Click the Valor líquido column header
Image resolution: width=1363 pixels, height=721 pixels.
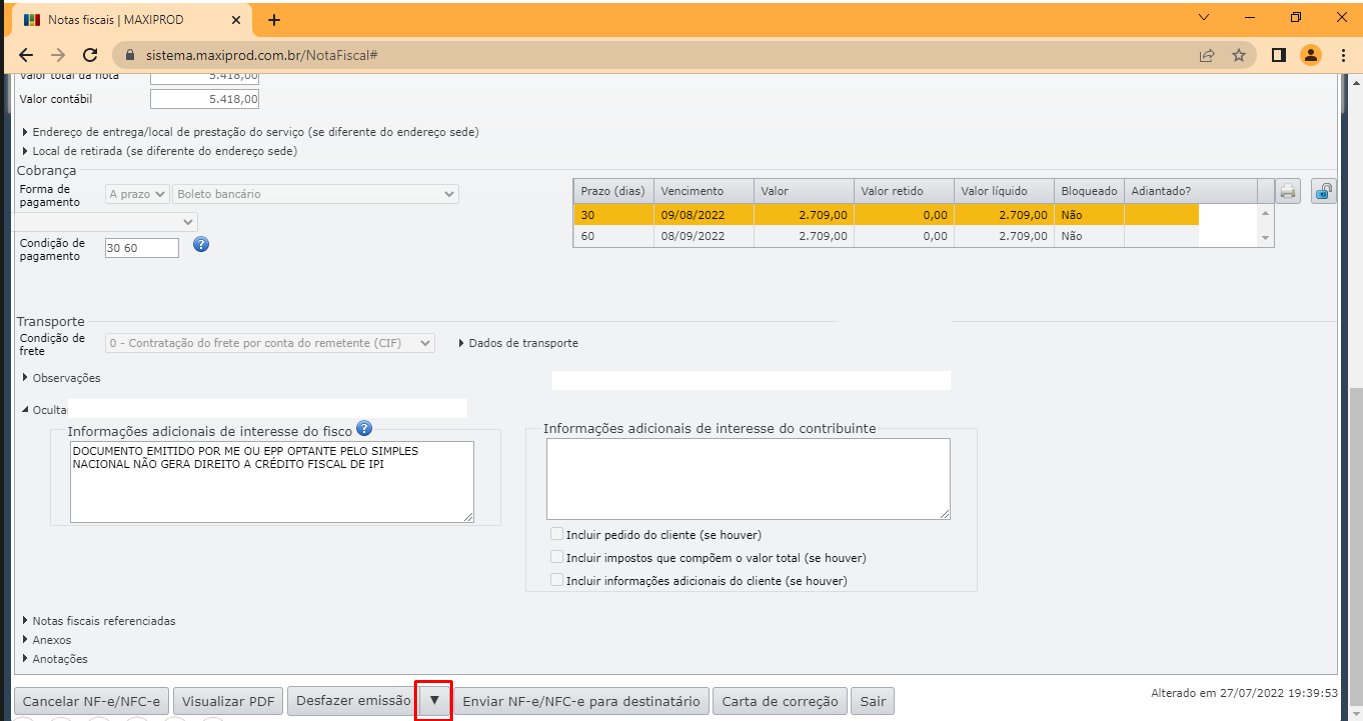pyautogui.click(x=1004, y=191)
